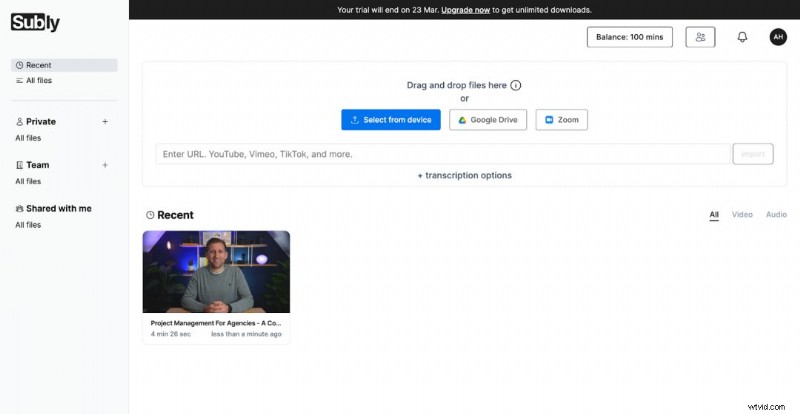Click the Enter URL input field
Image resolution: width=800 pixels, height=414 pixels.
pyautogui.click(x=443, y=154)
